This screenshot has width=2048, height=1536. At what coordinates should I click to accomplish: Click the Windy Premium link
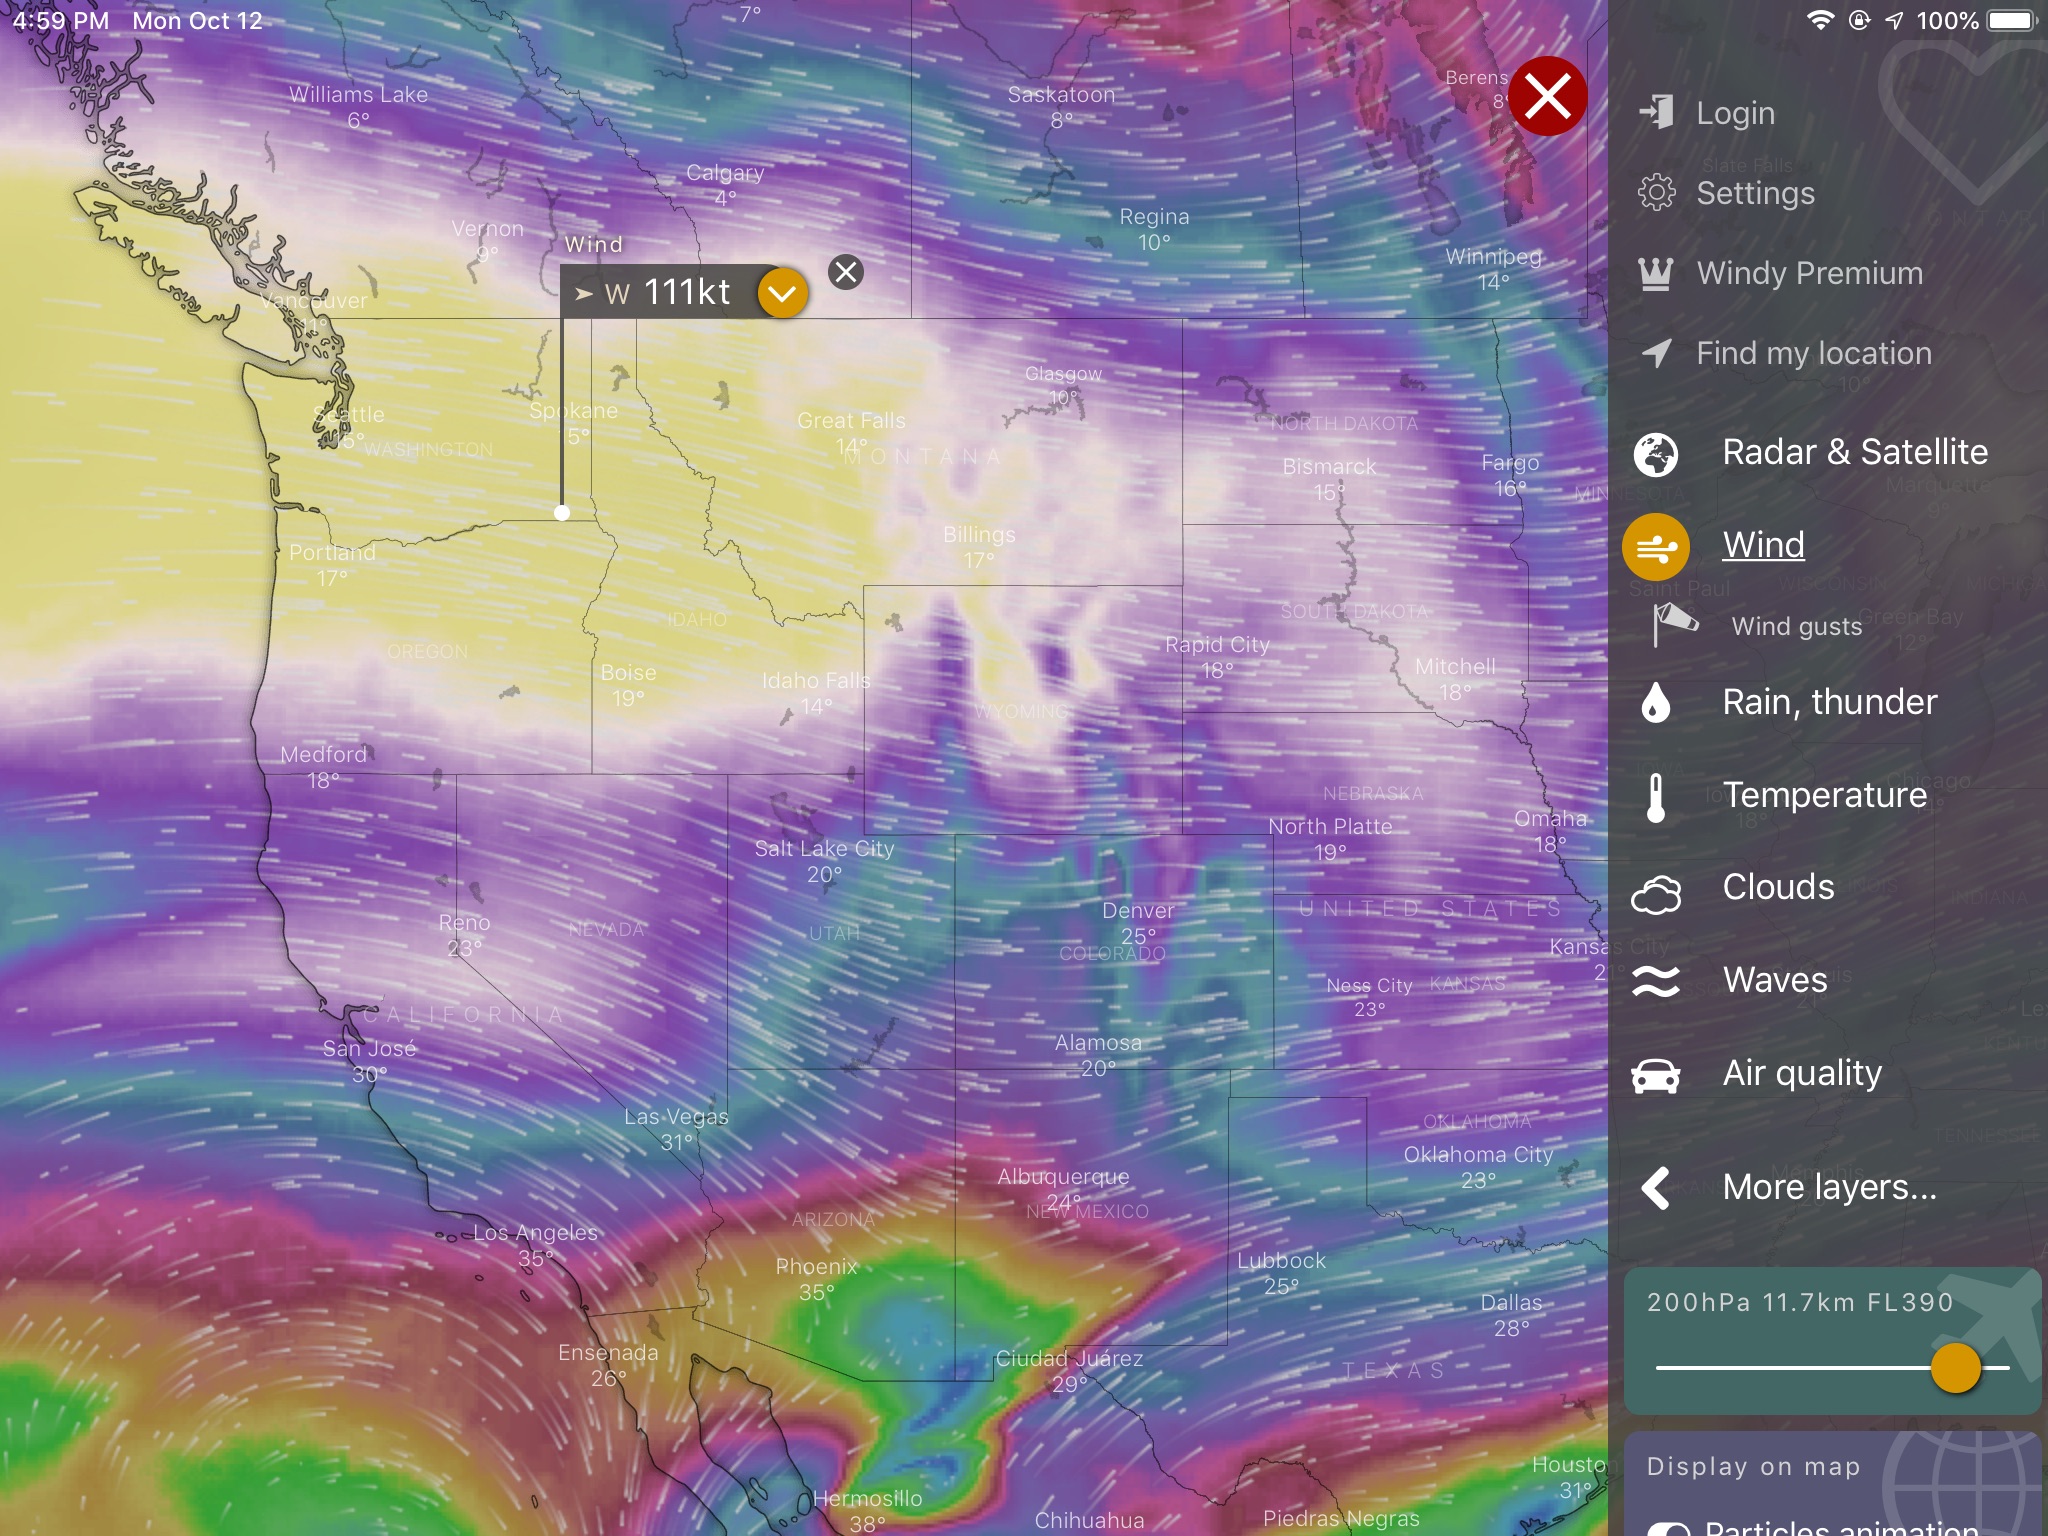click(1809, 273)
